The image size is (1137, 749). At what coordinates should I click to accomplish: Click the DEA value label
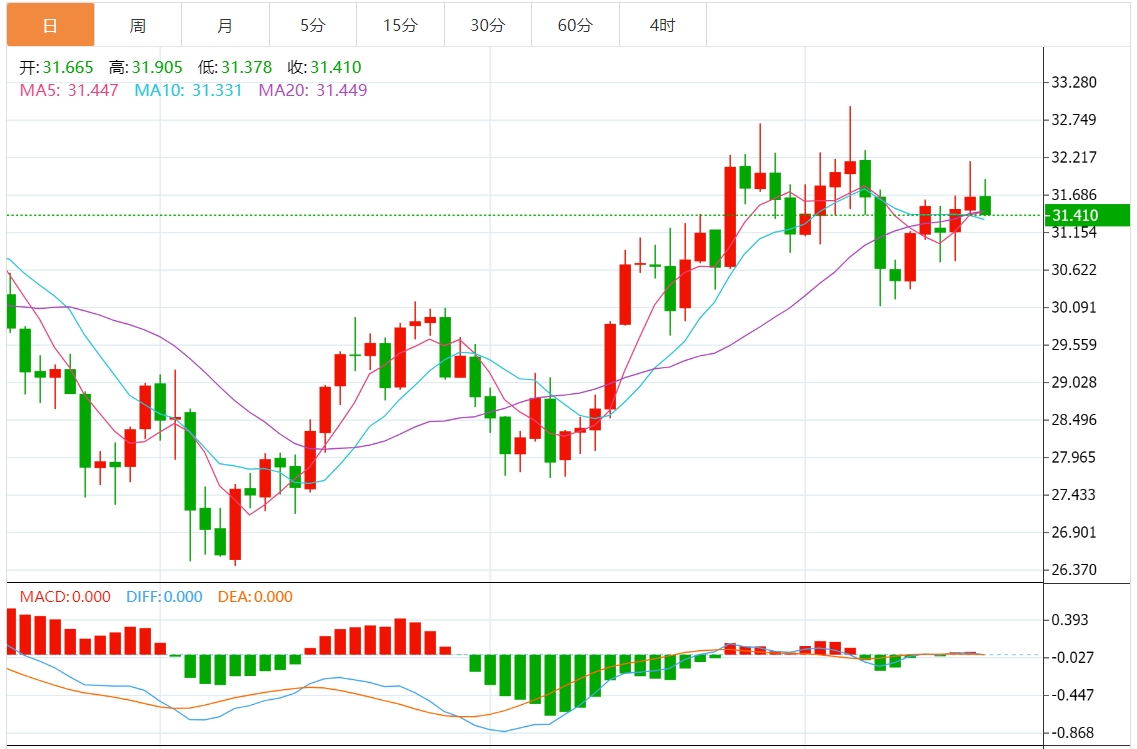tap(255, 597)
